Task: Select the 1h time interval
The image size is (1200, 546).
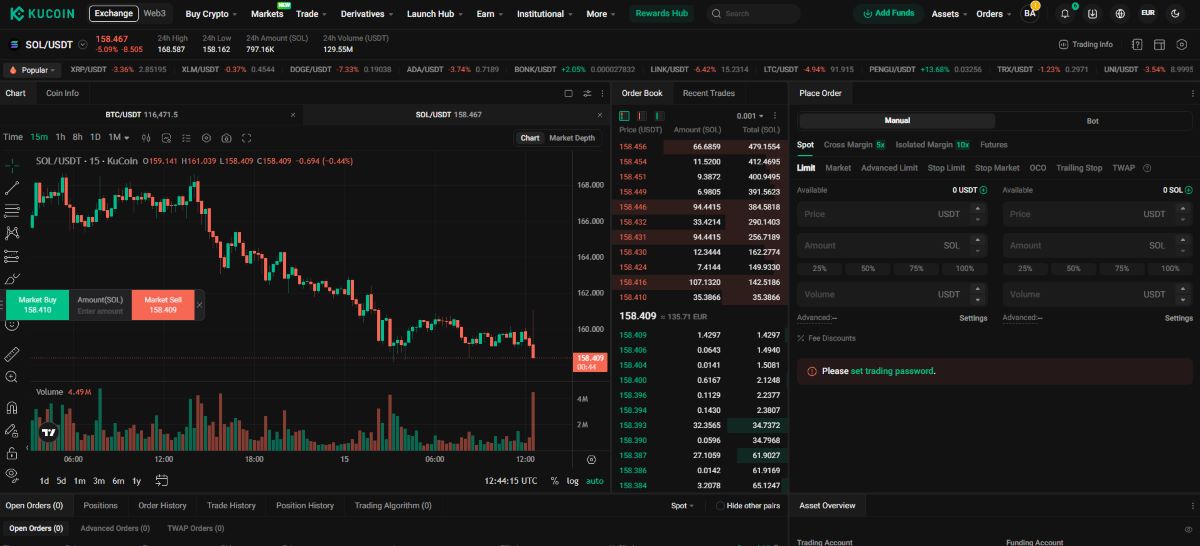Action: (61, 137)
